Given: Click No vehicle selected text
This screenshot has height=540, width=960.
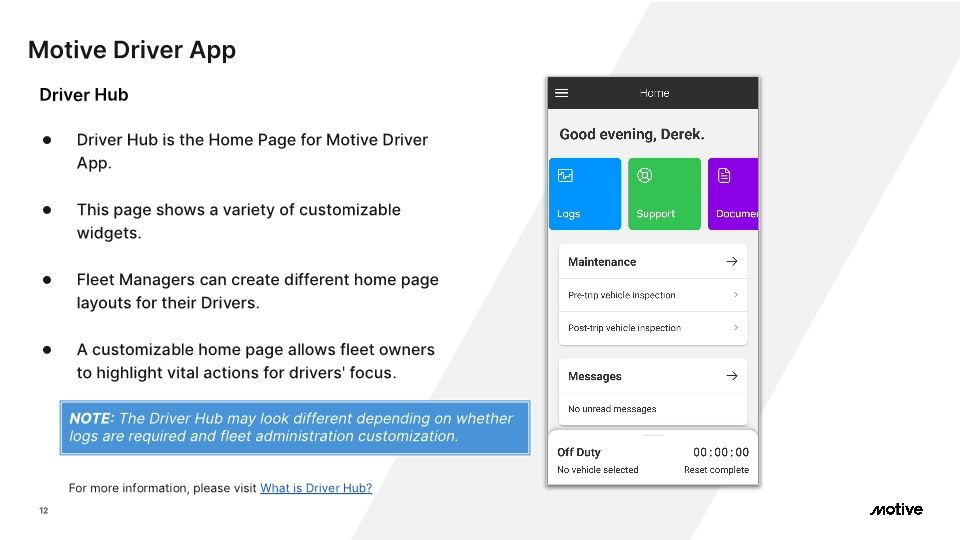Looking at the screenshot, I should click(x=598, y=470).
